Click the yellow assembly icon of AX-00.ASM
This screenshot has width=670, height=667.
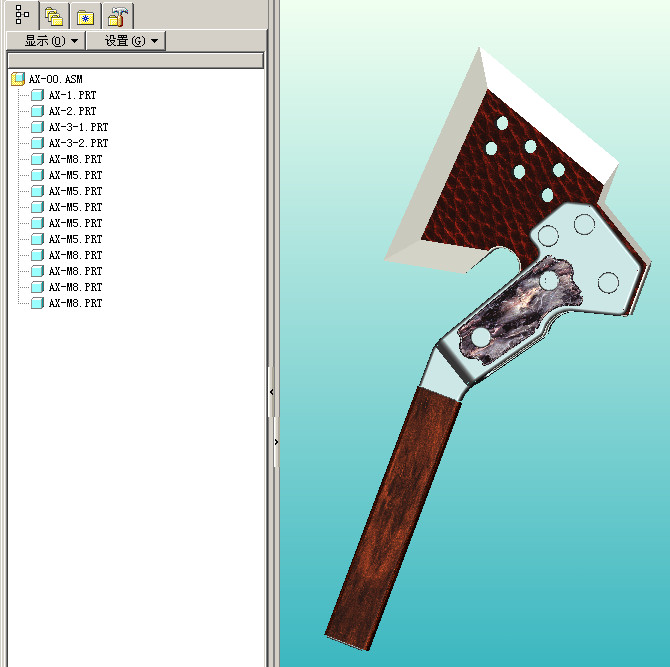[x=18, y=79]
